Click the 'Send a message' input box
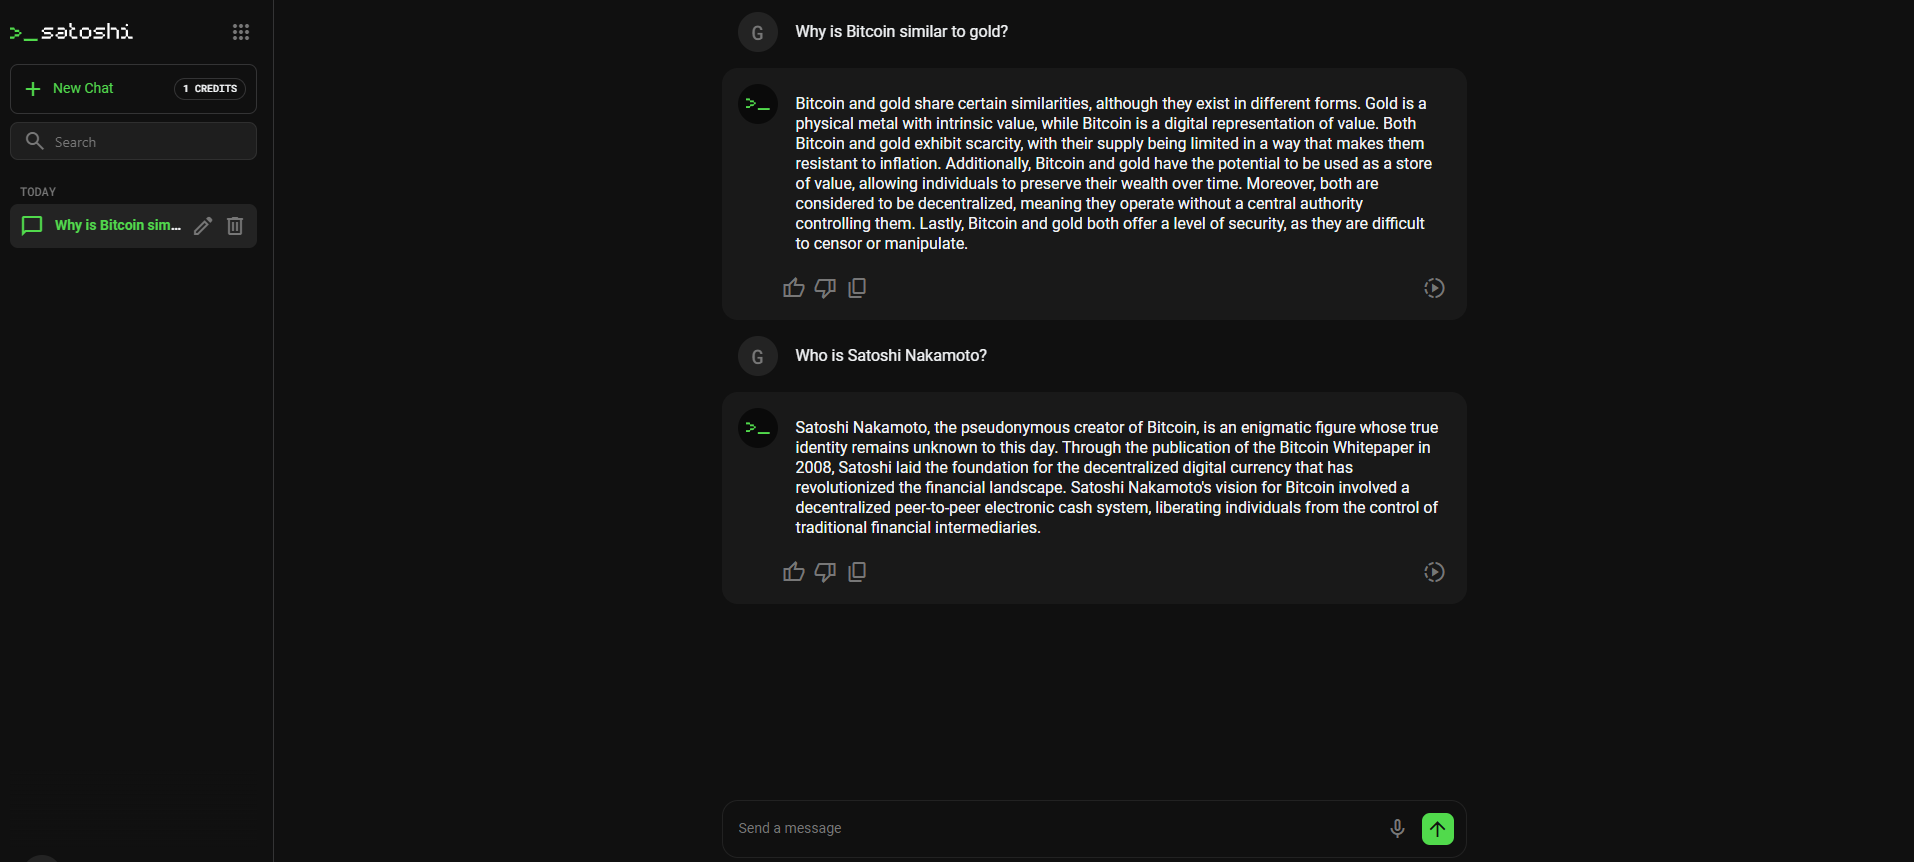 click(1050, 828)
